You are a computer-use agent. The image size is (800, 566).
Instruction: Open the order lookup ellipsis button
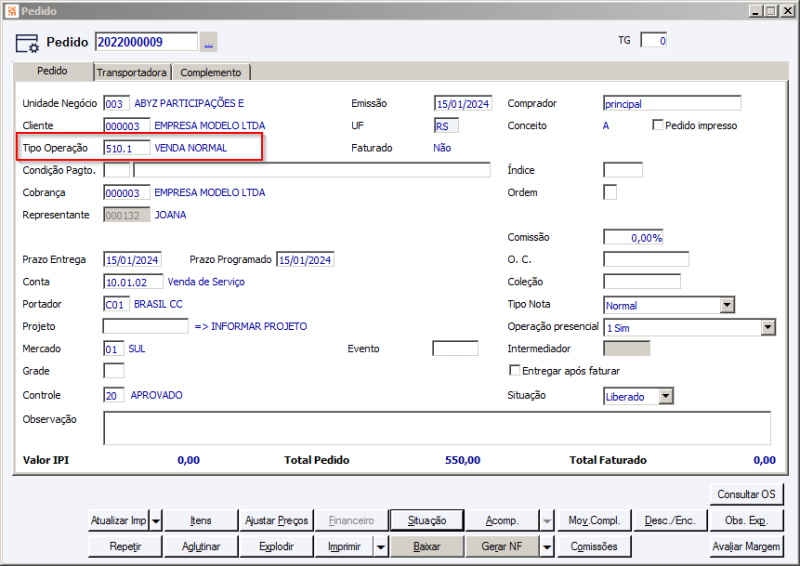(208, 42)
